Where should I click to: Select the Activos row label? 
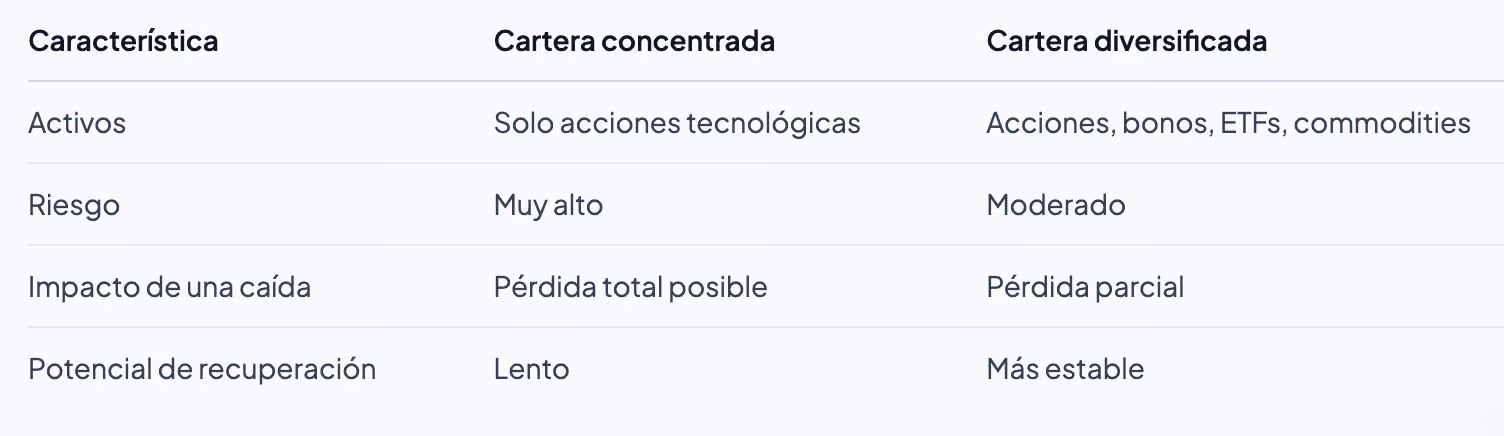tap(77, 123)
